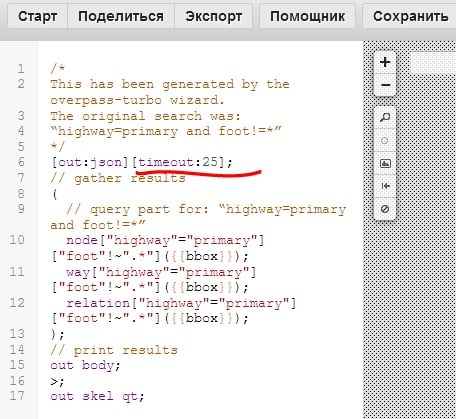The height and width of the screenshot is (419, 456).
Task: Open the Поделиться share dialog
Action: [121, 16]
